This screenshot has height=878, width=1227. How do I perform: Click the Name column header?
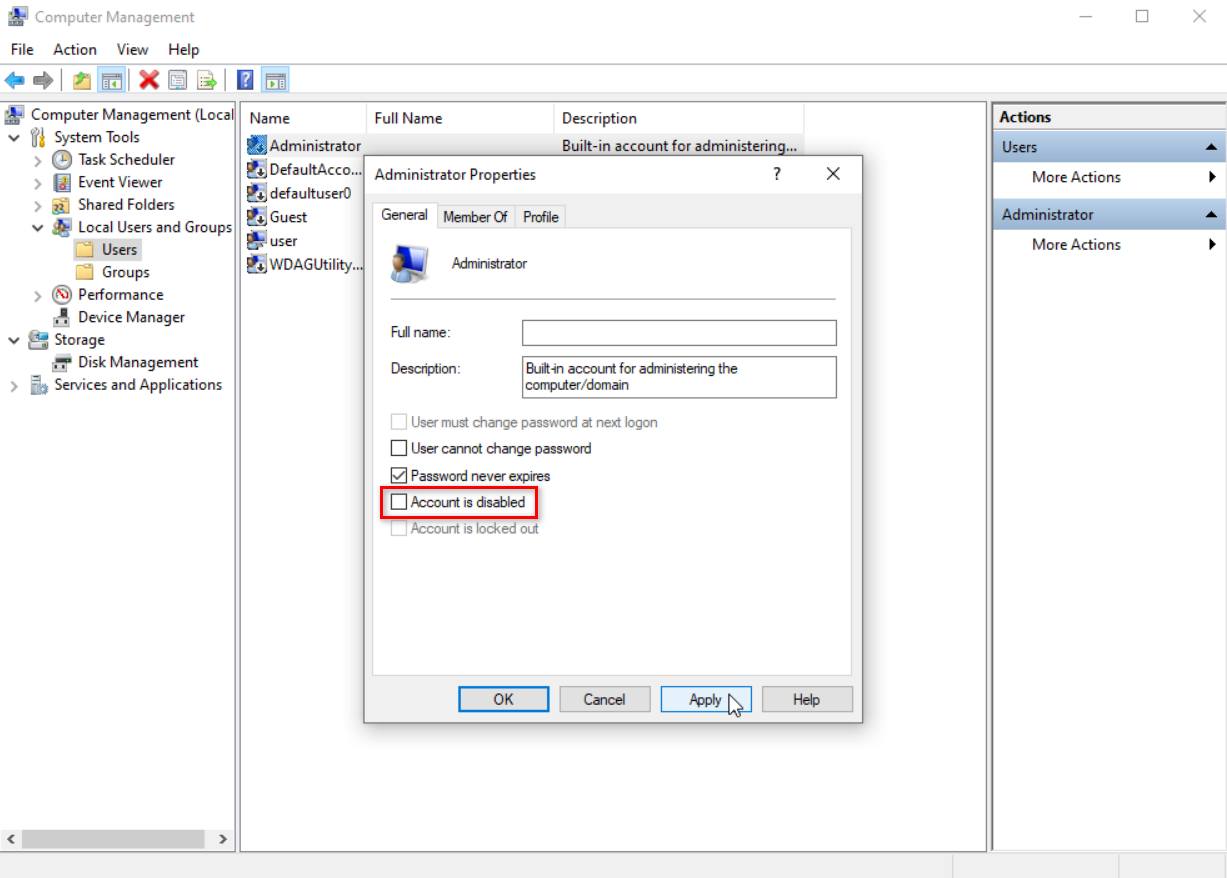point(304,118)
